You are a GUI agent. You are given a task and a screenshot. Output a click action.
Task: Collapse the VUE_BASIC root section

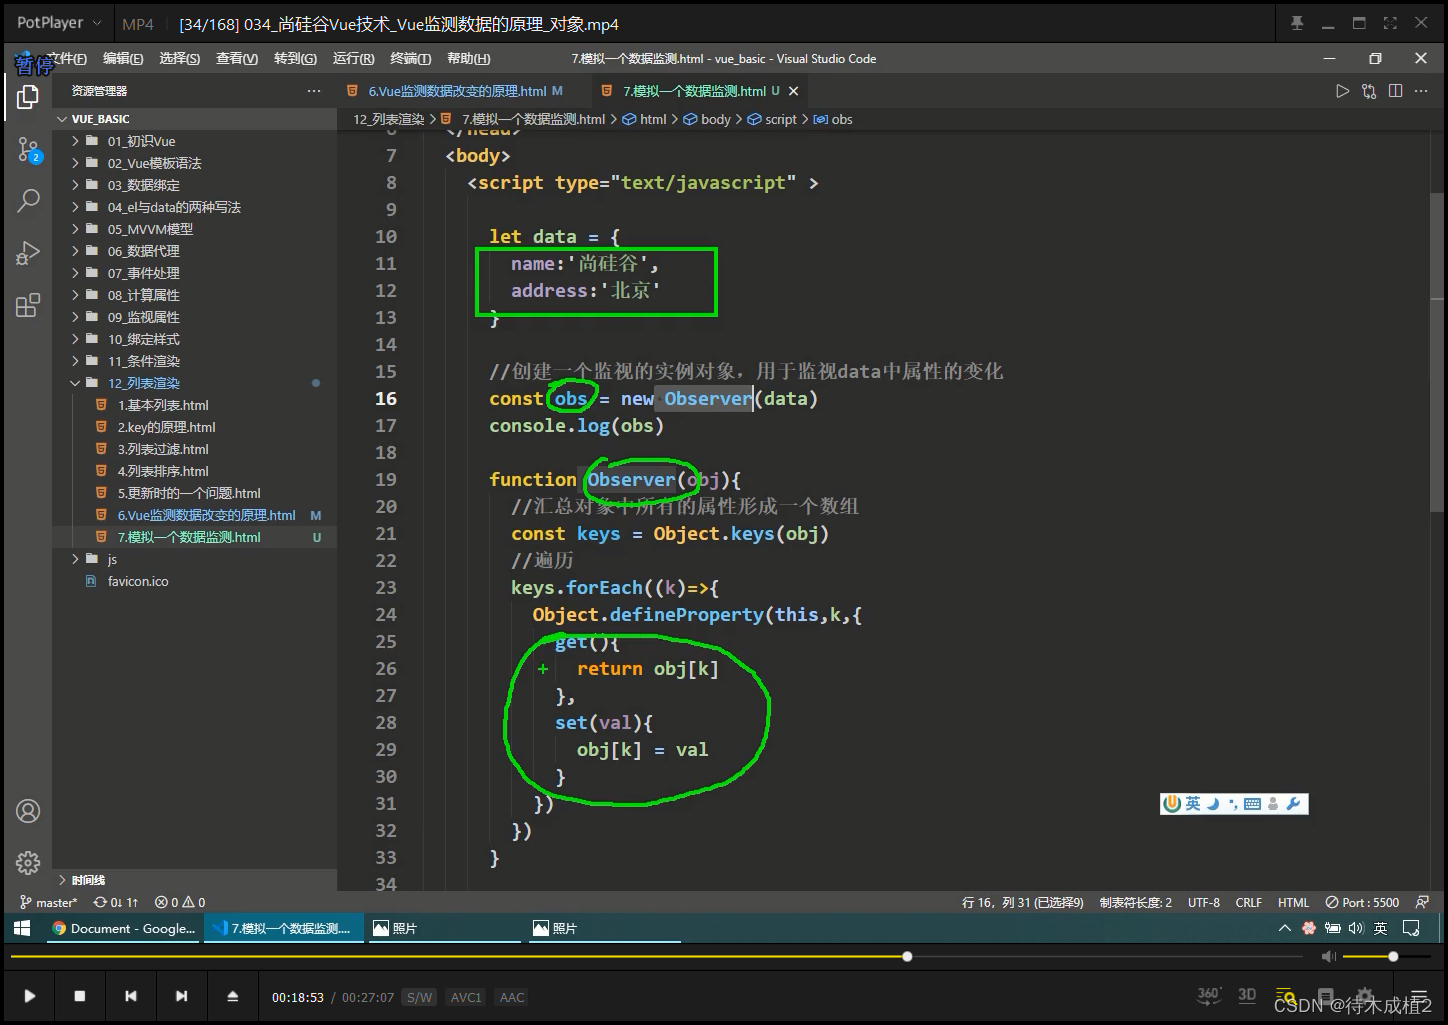click(194, 119)
